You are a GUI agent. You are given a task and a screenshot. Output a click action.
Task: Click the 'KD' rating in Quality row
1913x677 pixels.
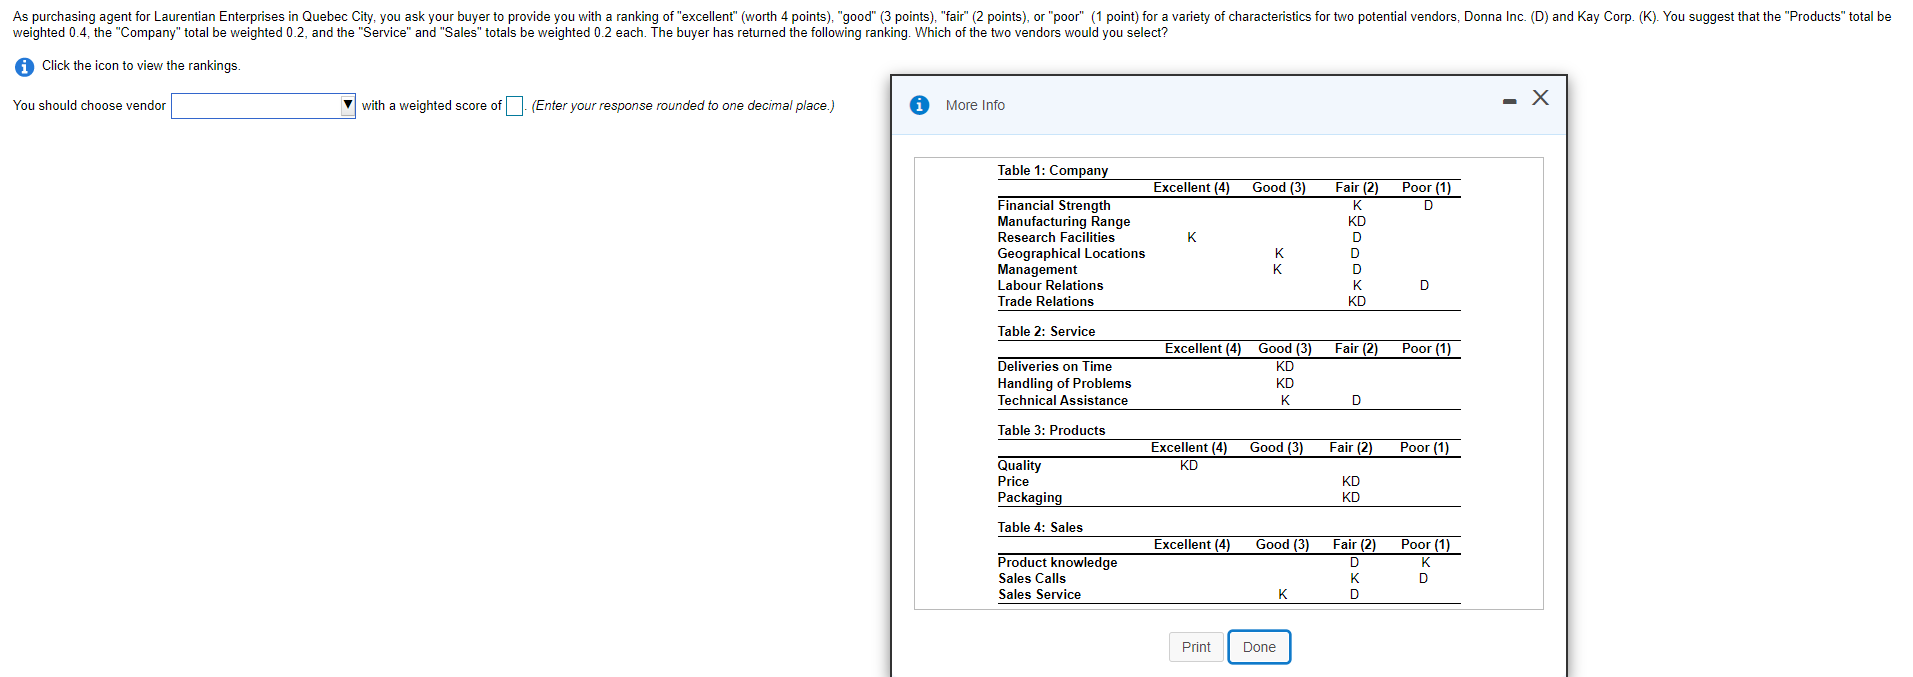tap(1189, 466)
